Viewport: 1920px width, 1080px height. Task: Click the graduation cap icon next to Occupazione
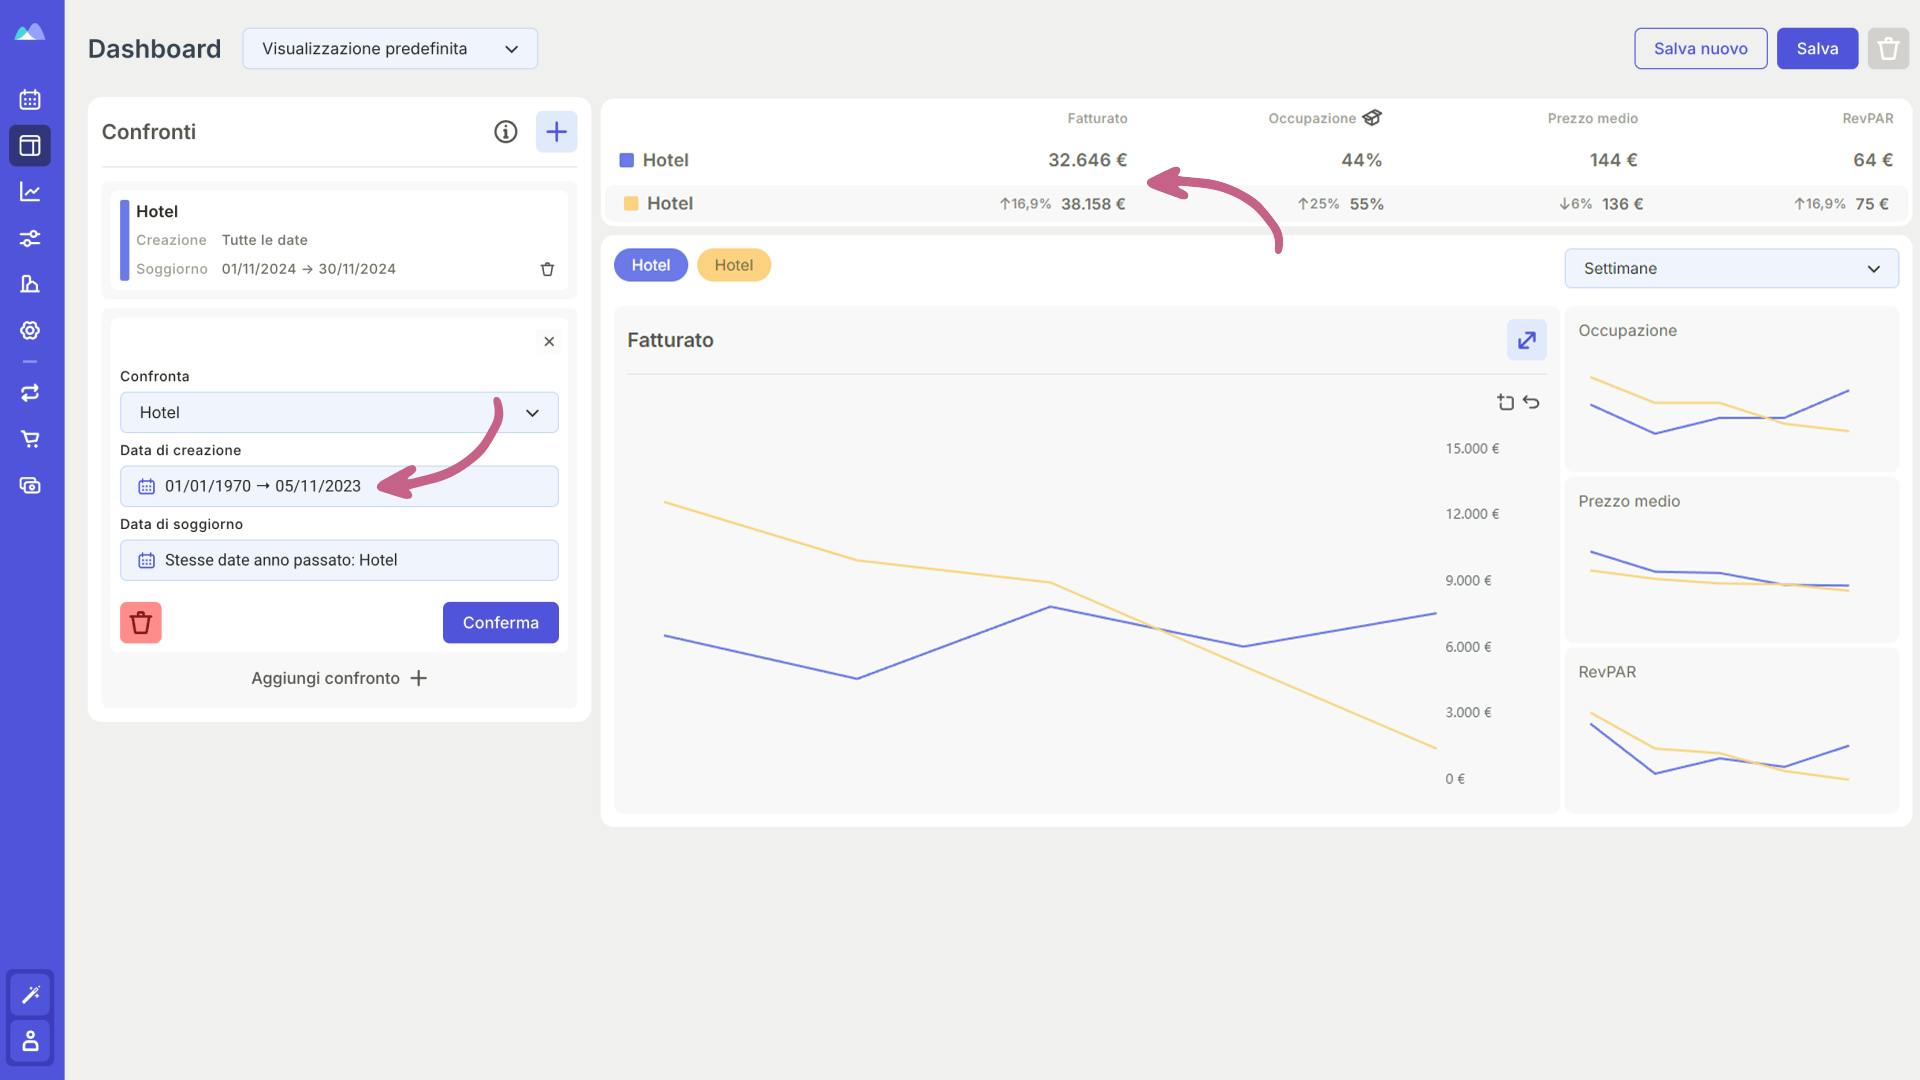click(x=1372, y=118)
